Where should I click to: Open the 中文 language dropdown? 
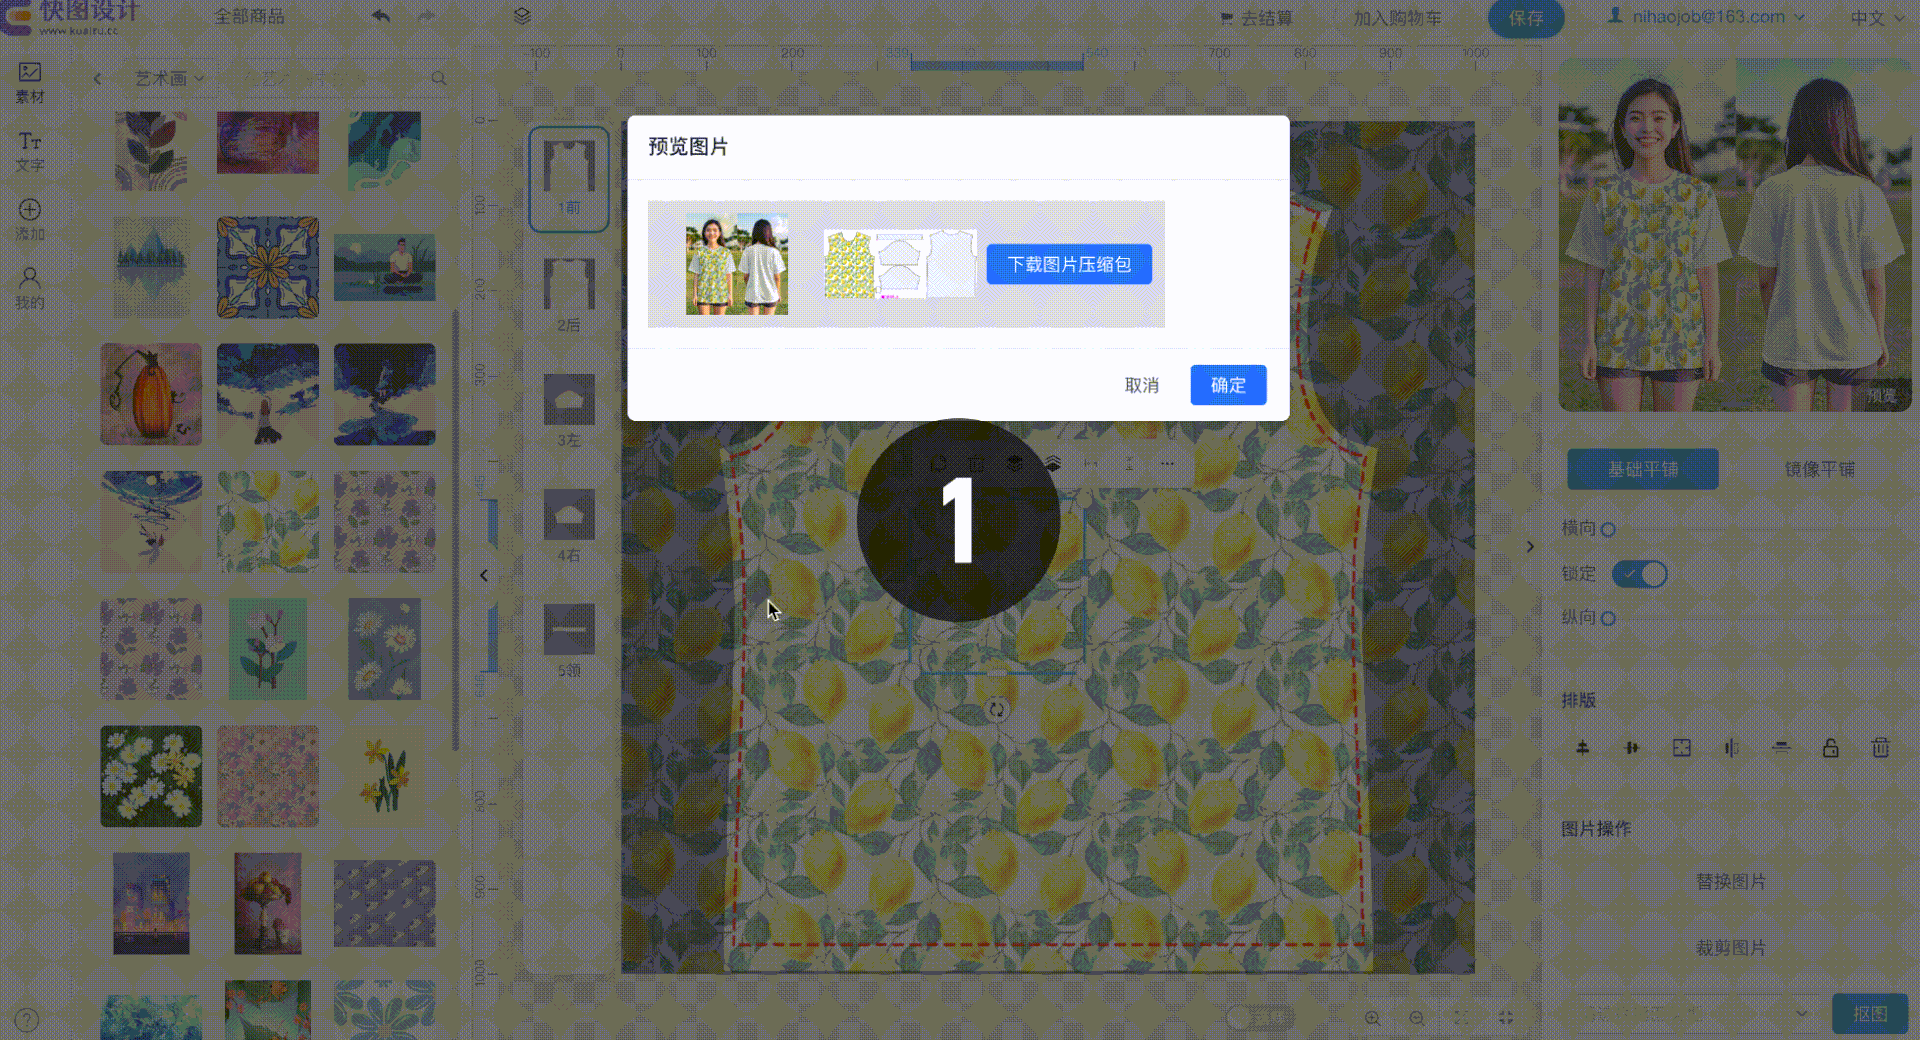coord(1877,18)
